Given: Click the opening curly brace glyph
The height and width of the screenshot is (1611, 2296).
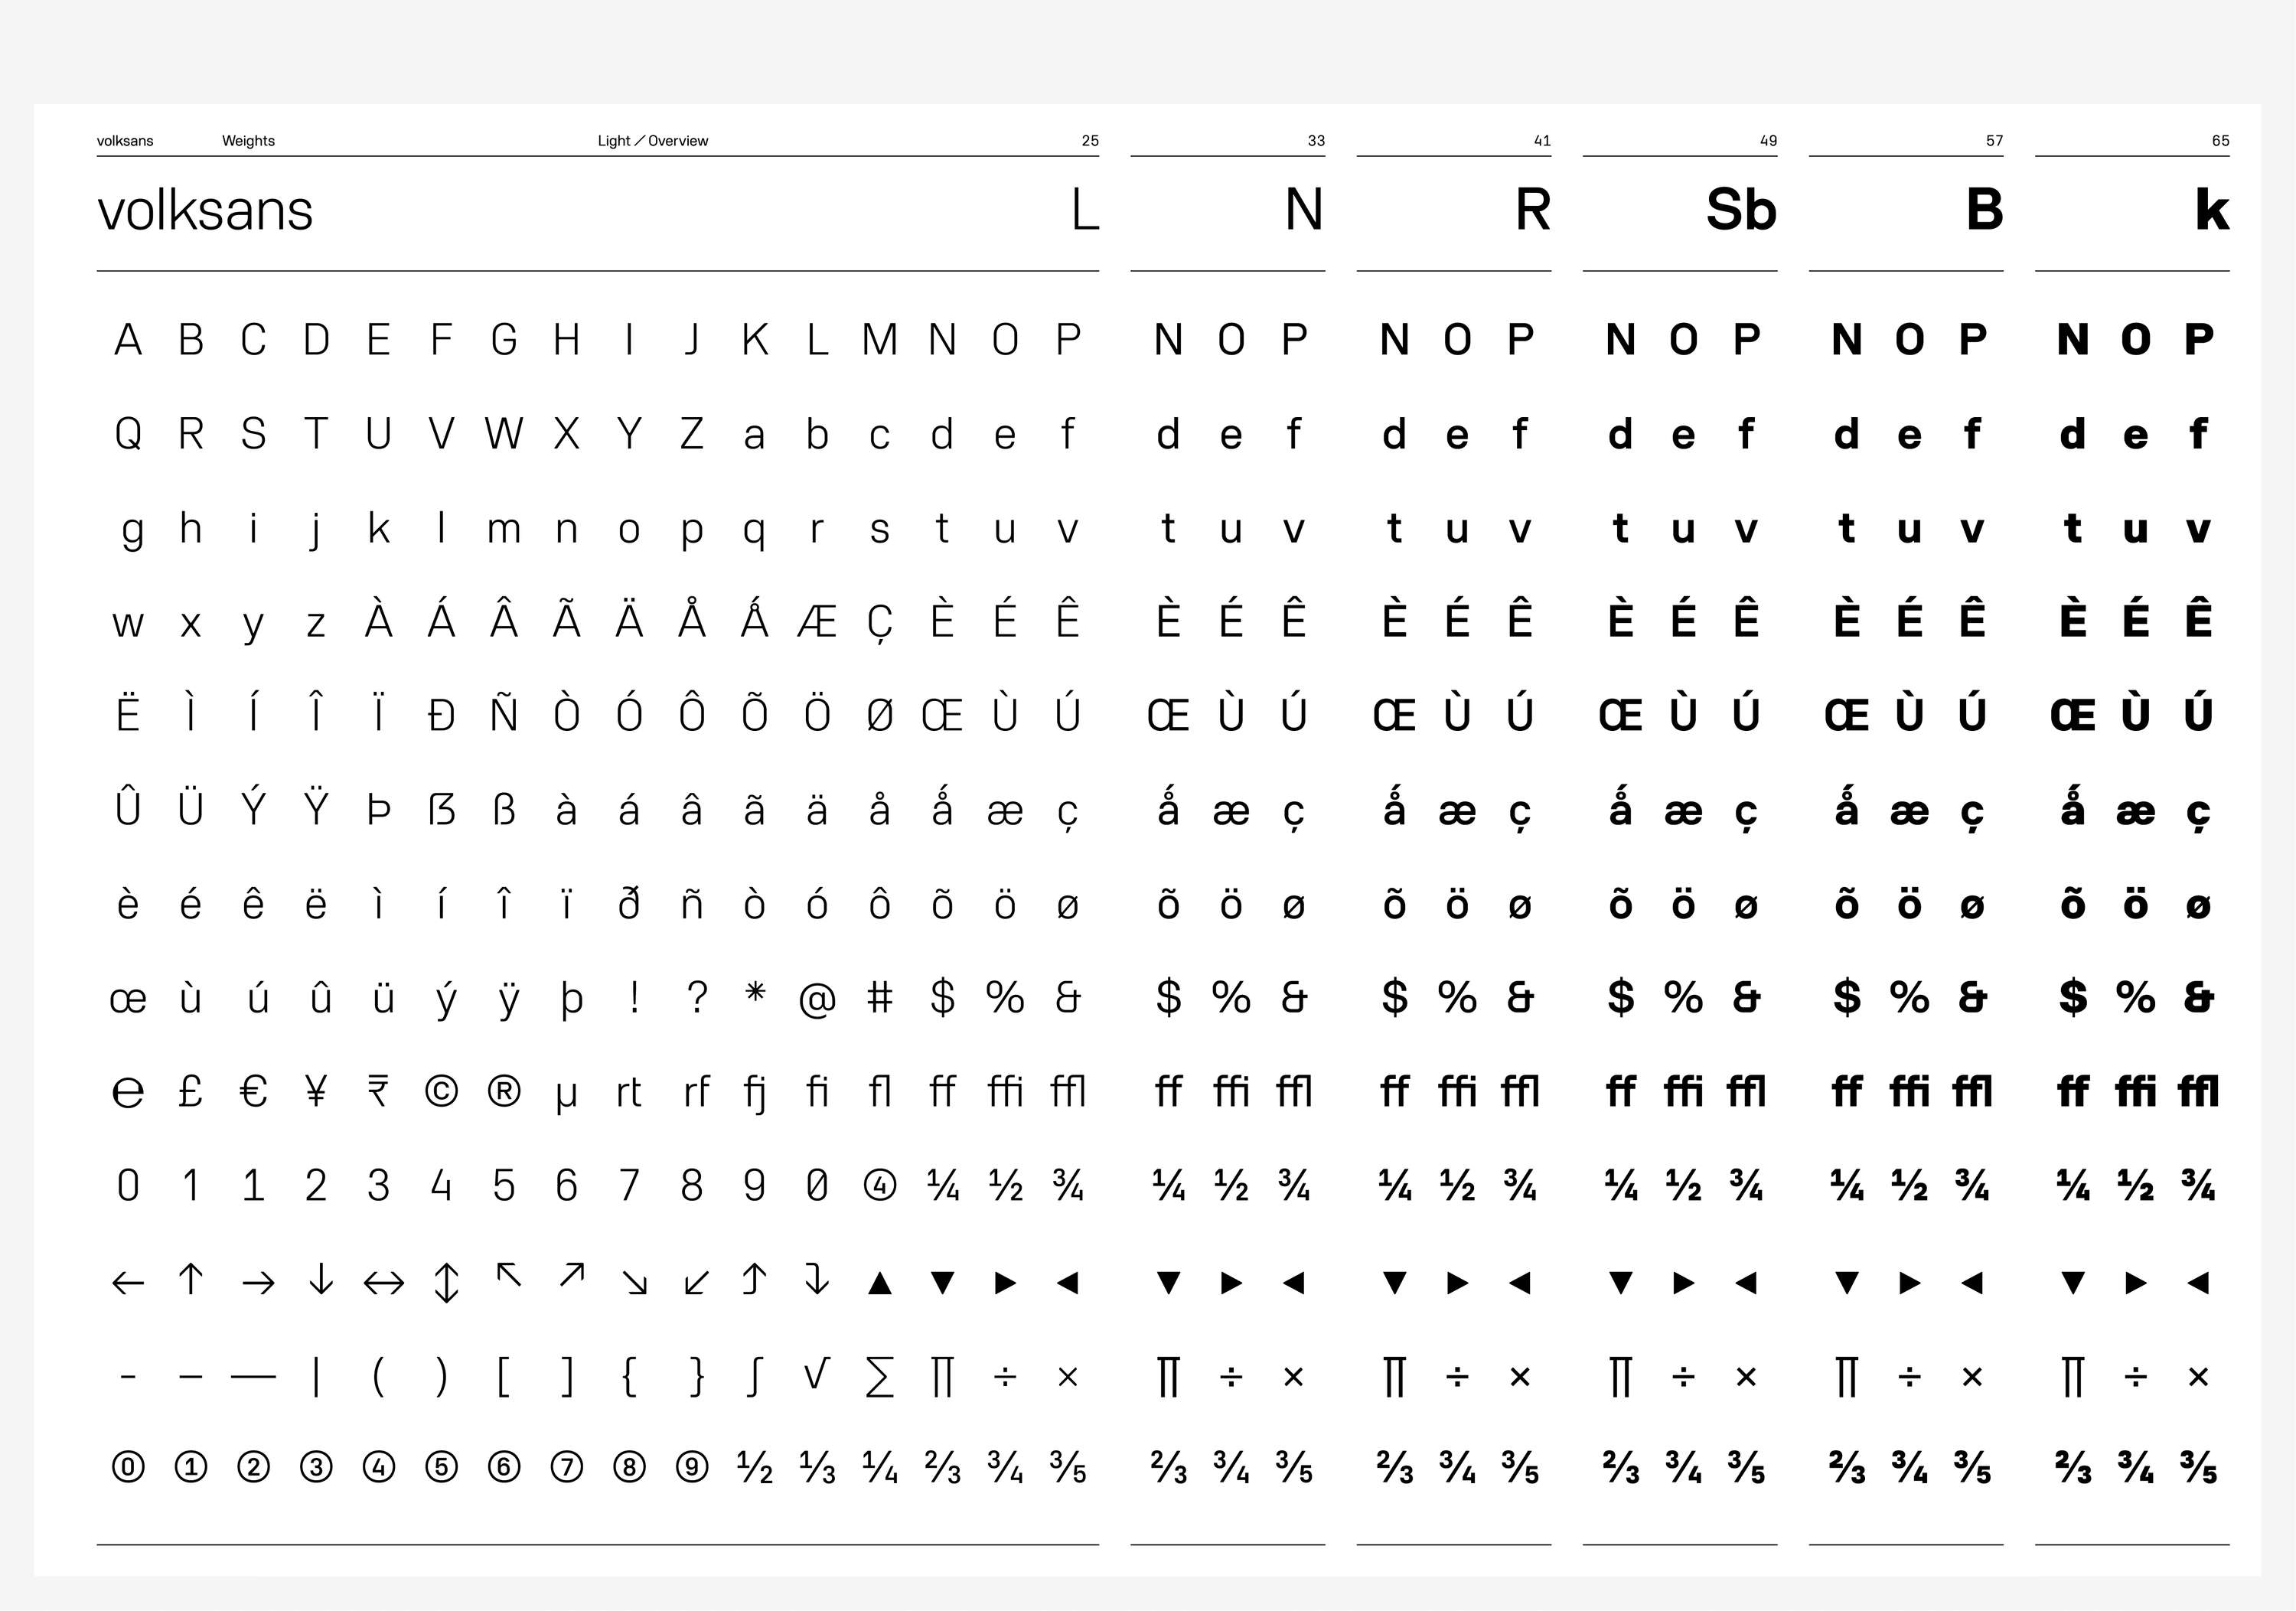Looking at the screenshot, I should 629,1377.
